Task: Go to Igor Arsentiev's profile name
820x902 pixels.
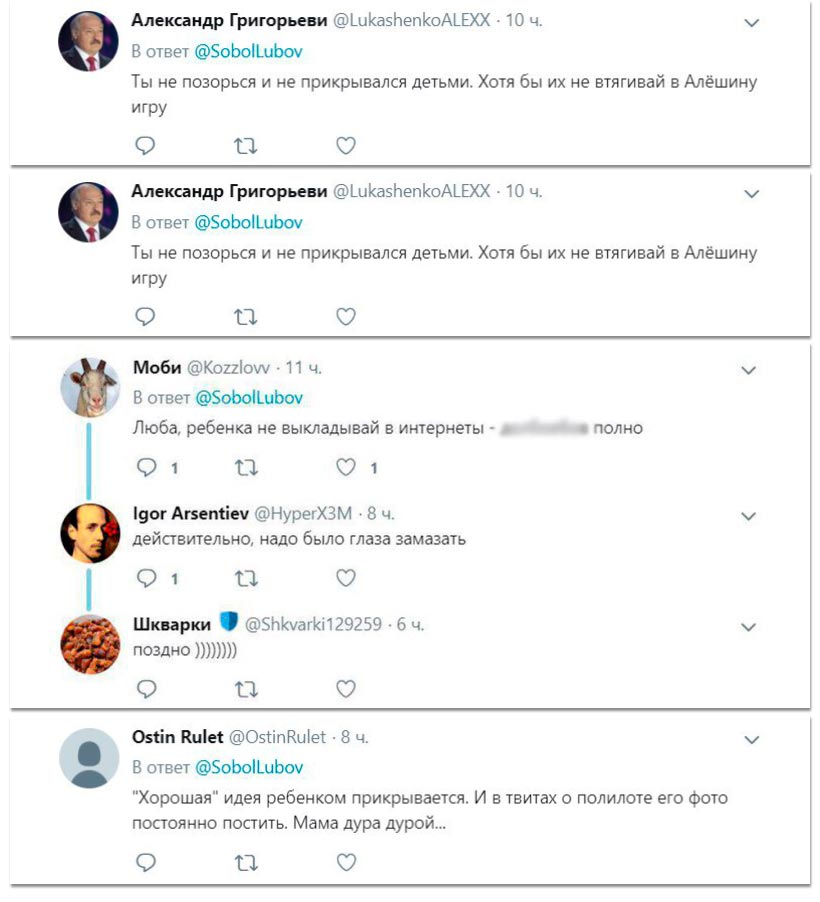Action: (190, 514)
